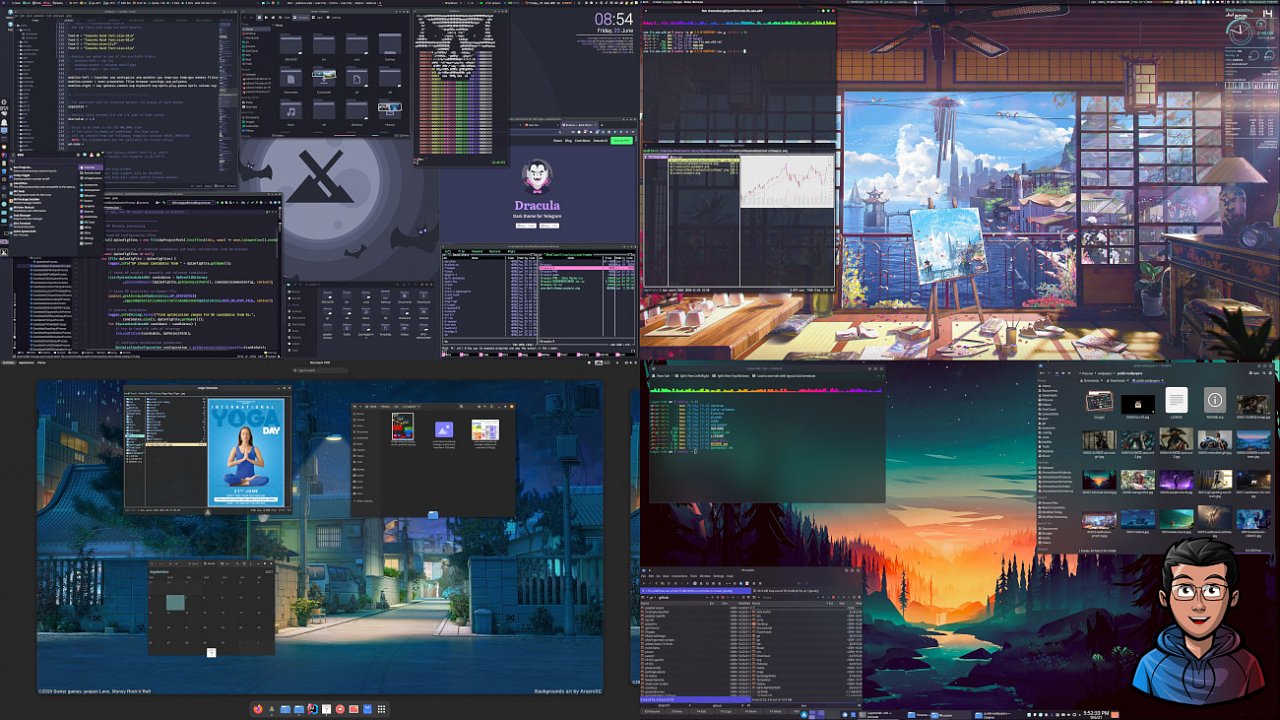
Task: Click New Tab in the Konsole toolbar
Action: pyautogui.click(x=661, y=376)
